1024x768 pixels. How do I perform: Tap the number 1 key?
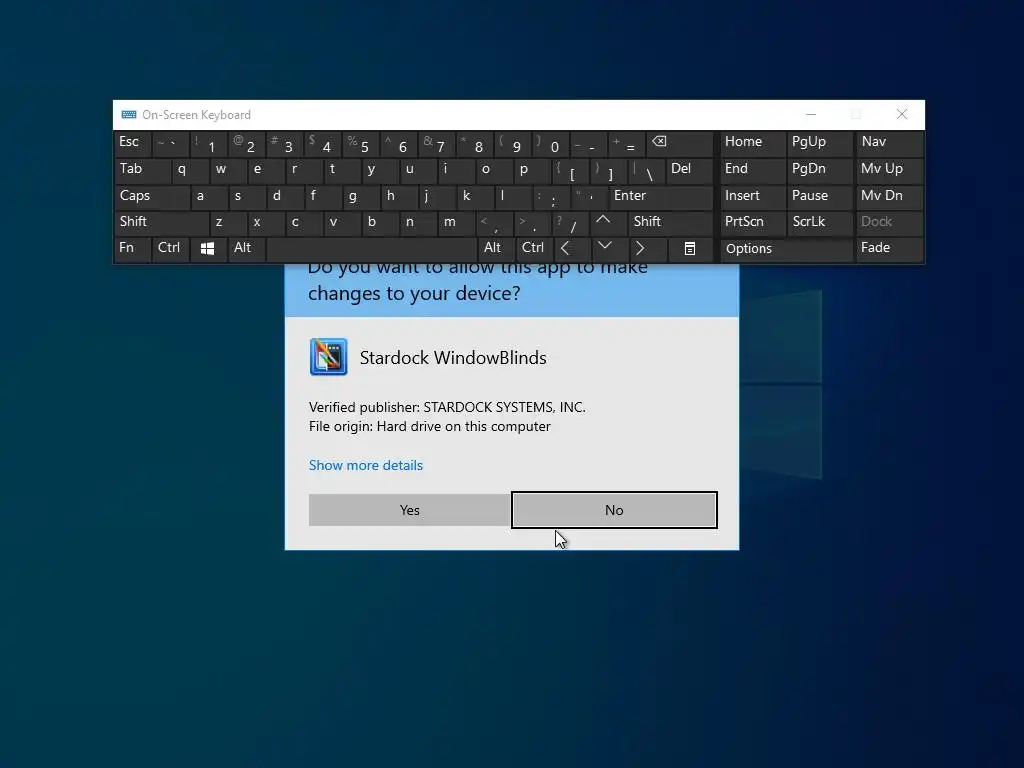(x=209, y=143)
